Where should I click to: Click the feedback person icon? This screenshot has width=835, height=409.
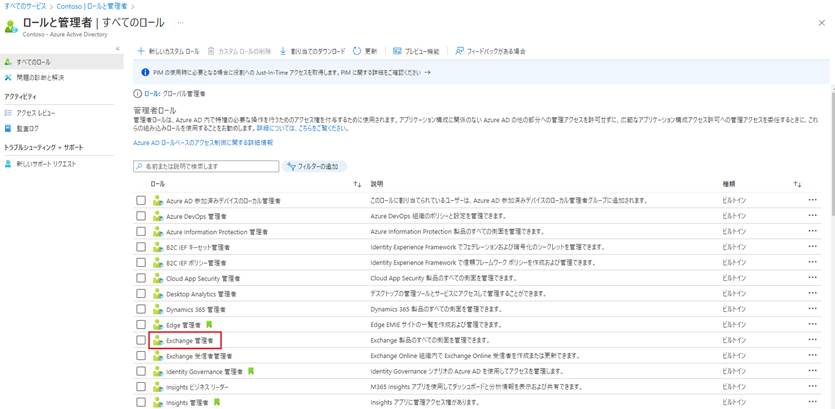tap(460, 51)
